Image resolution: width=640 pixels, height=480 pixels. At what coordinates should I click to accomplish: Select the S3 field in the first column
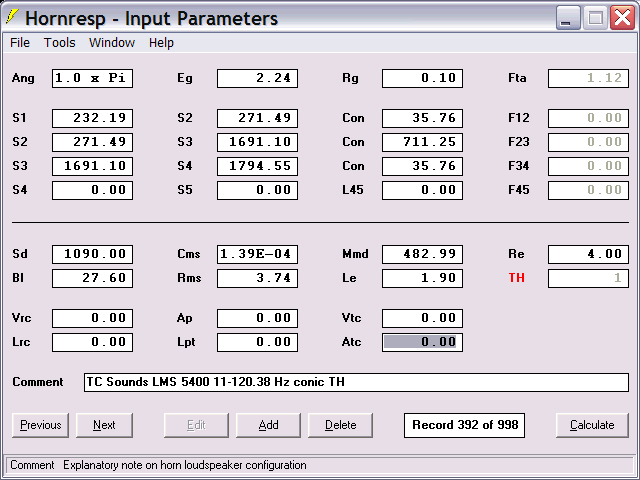[x=92, y=166]
